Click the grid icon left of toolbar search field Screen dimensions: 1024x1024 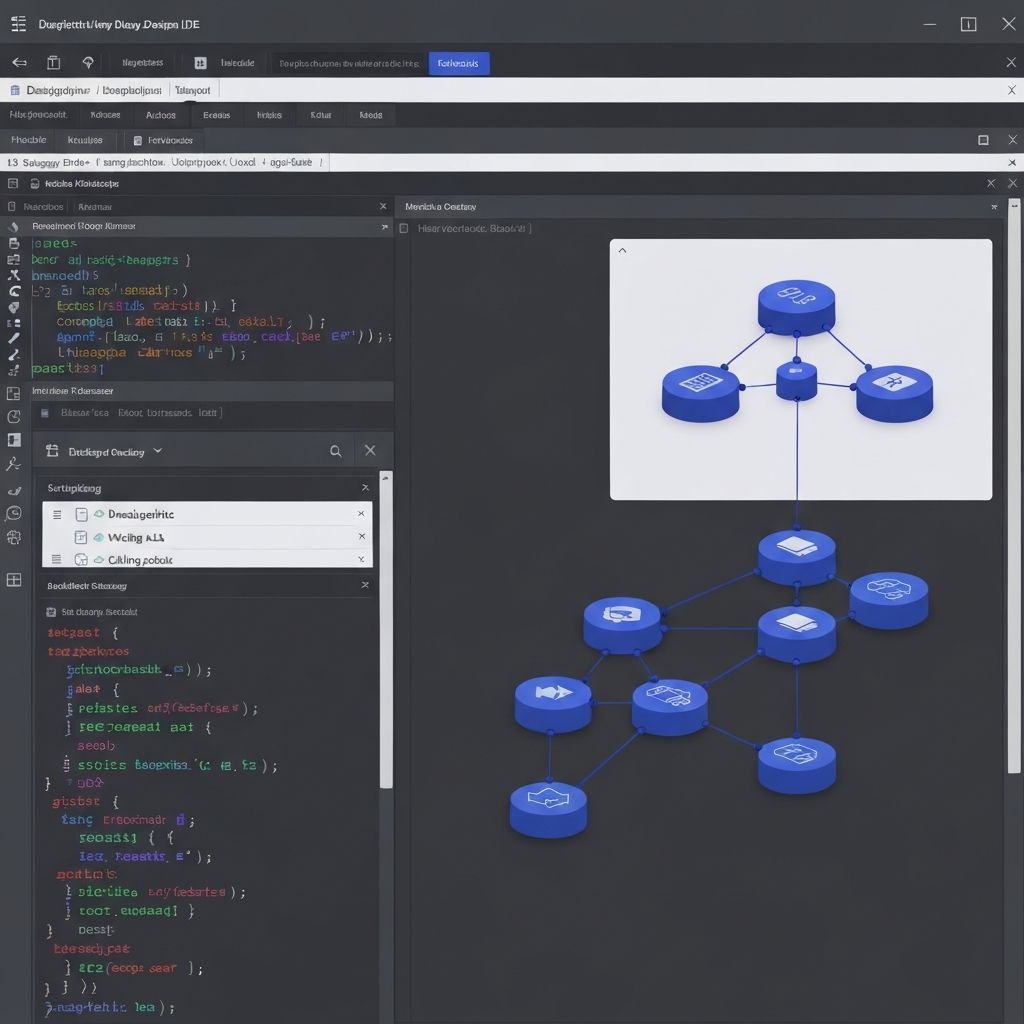coord(200,63)
